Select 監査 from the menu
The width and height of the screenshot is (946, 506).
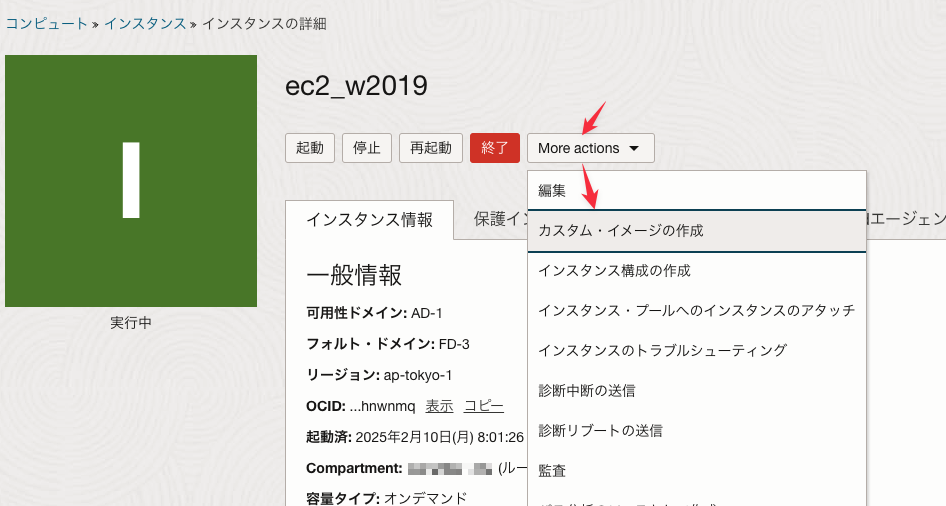(x=697, y=470)
